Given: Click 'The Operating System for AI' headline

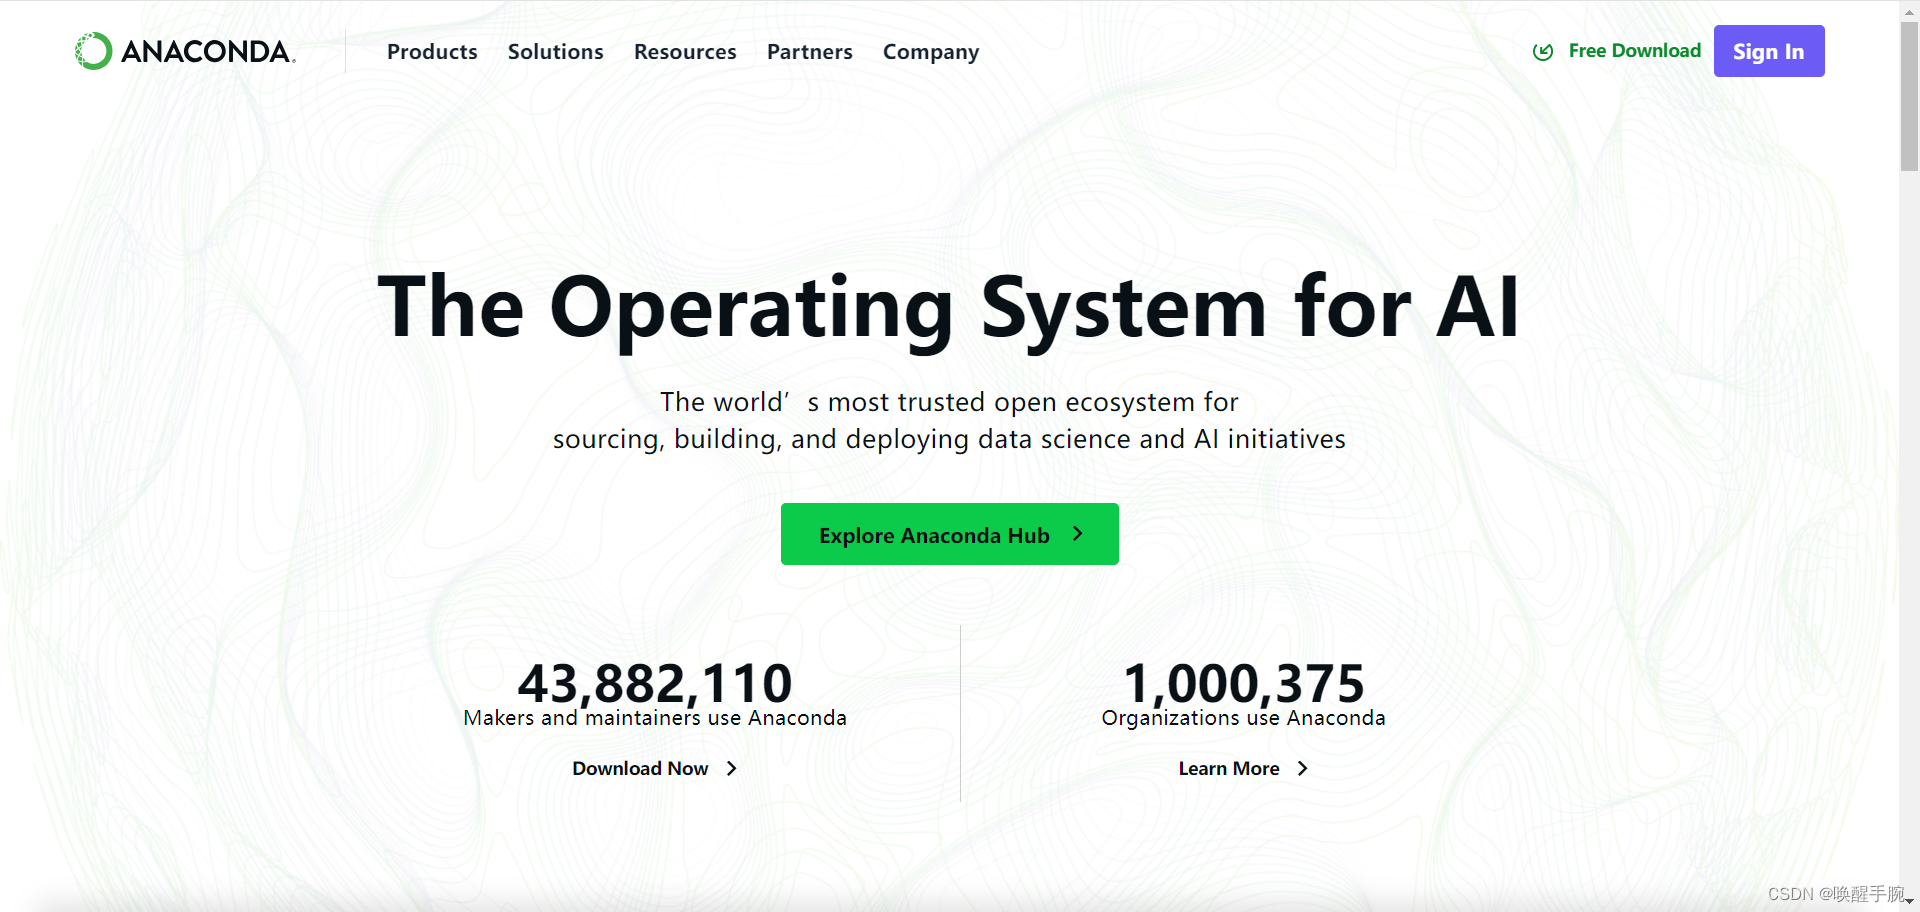Looking at the screenshot, I should [949, 308].
